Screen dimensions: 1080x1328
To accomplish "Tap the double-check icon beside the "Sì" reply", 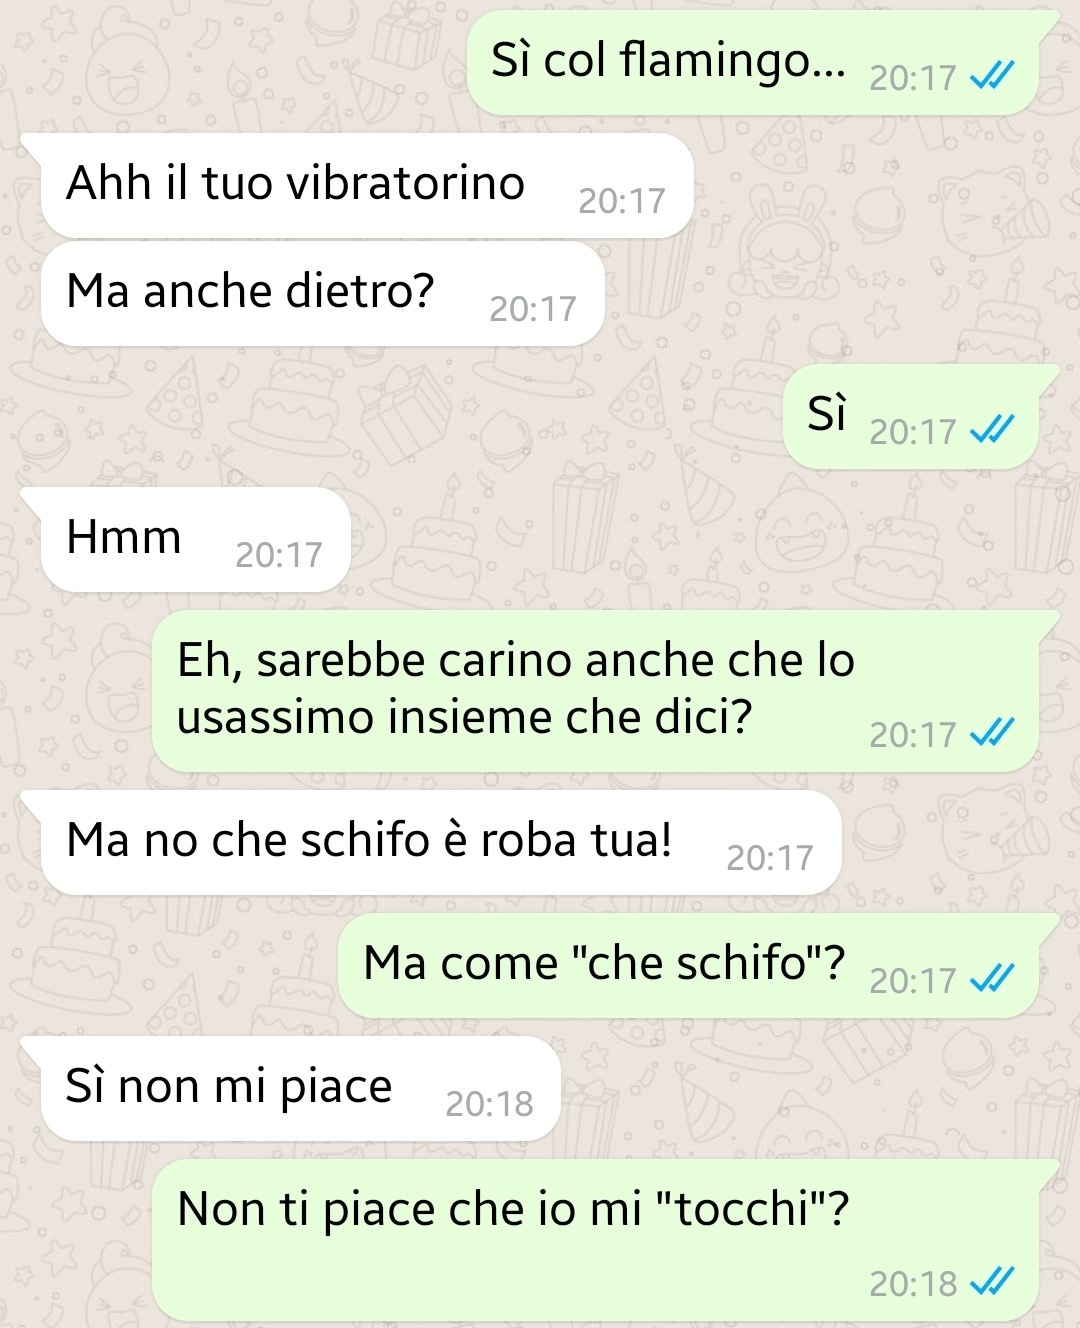I will (x=993, y=430).
